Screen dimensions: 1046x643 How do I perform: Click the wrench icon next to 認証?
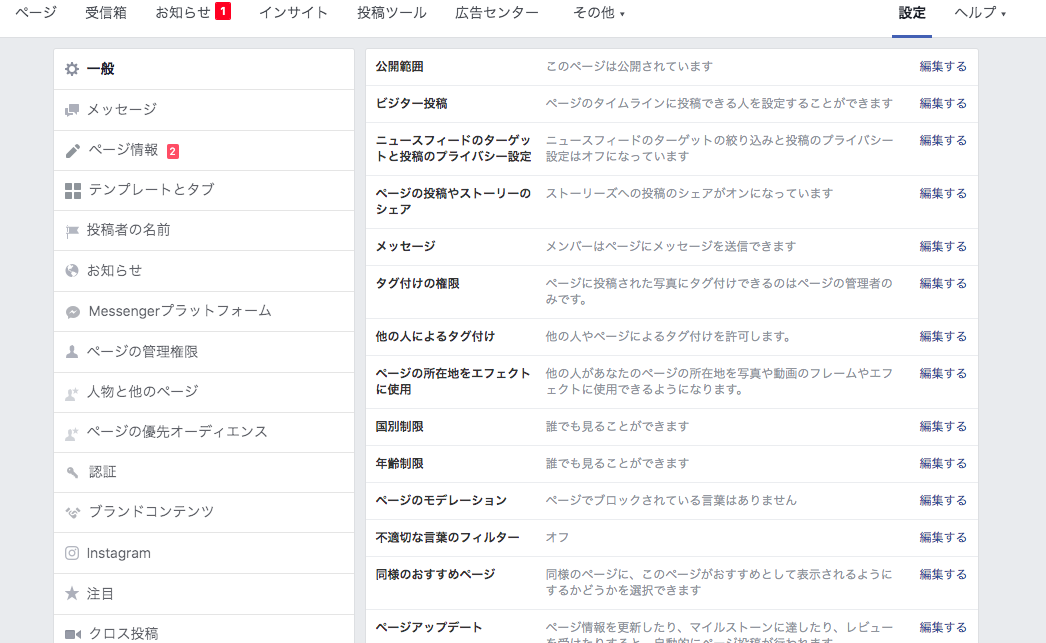(70, 472)
